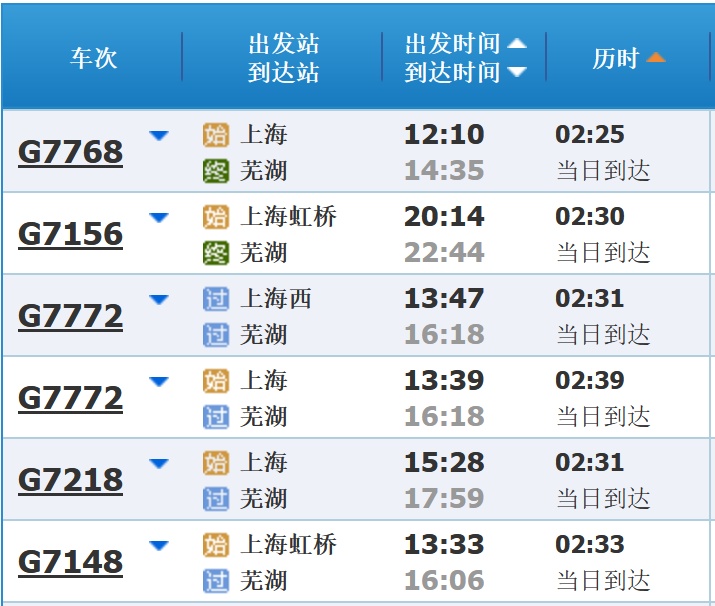Image resolution: width=715 pixels, height=606 pixels.
Task: Toggle the 历时 duration sort arrow
Action: point(656,58)
